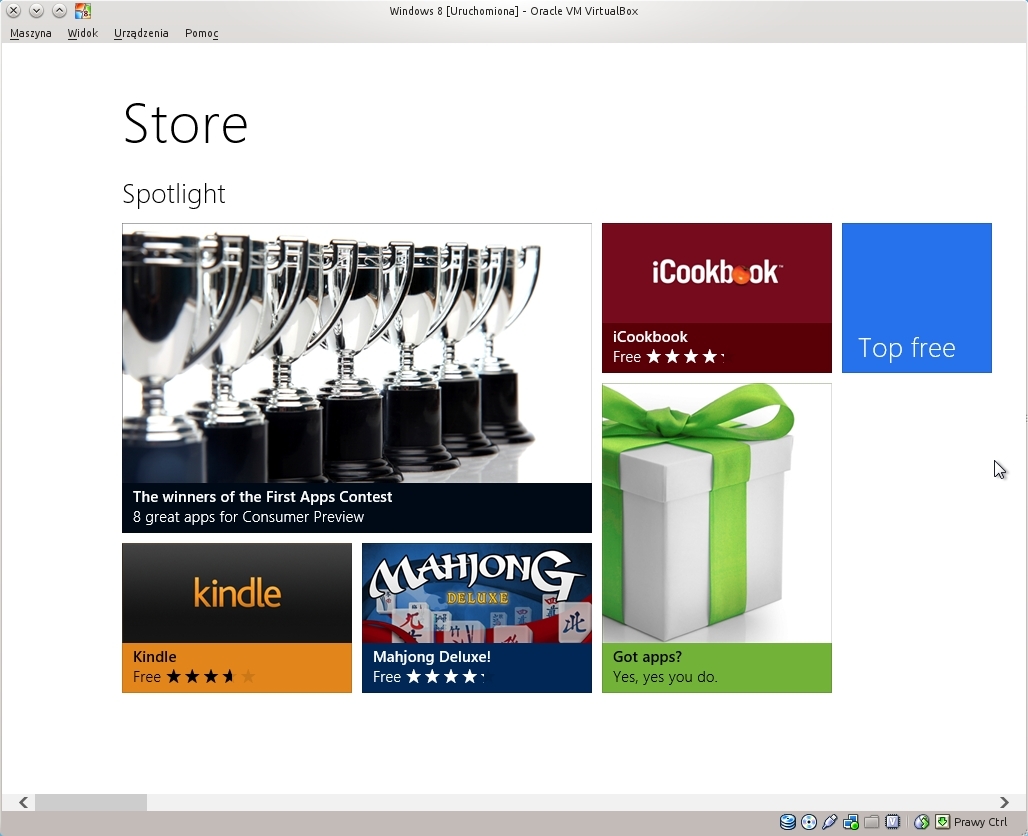Open the First Apps Contest winners tile
The height and width of the screenshot is (836, 1028).
tap(357, 378)
